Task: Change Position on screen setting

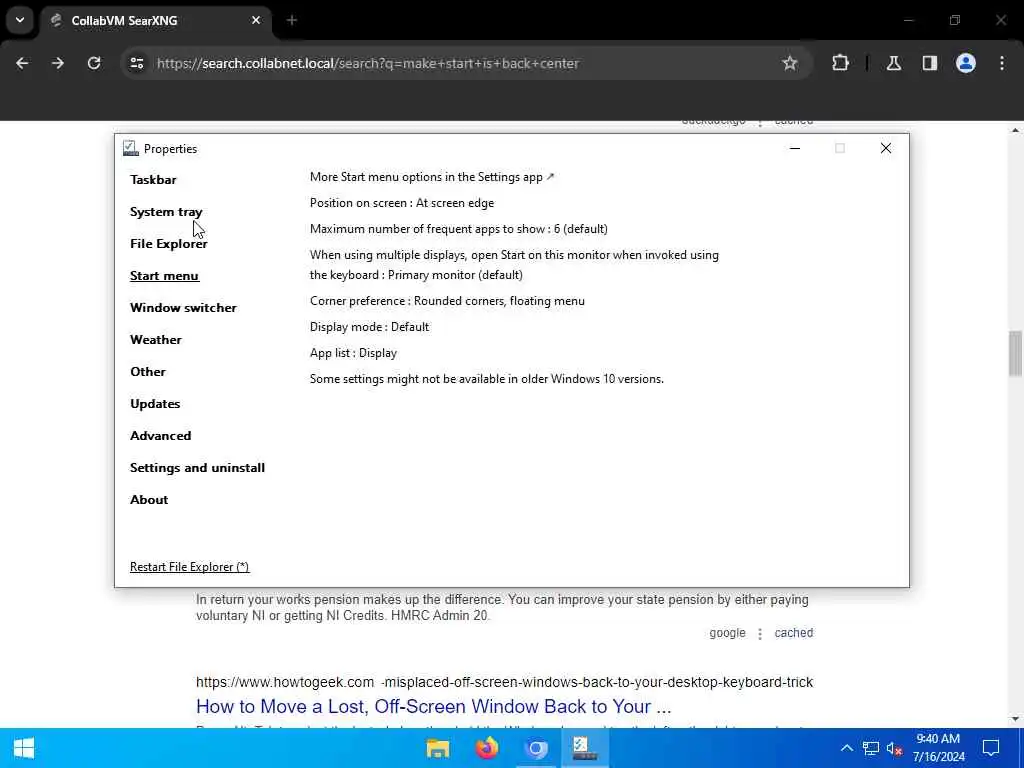Action: 402,203
